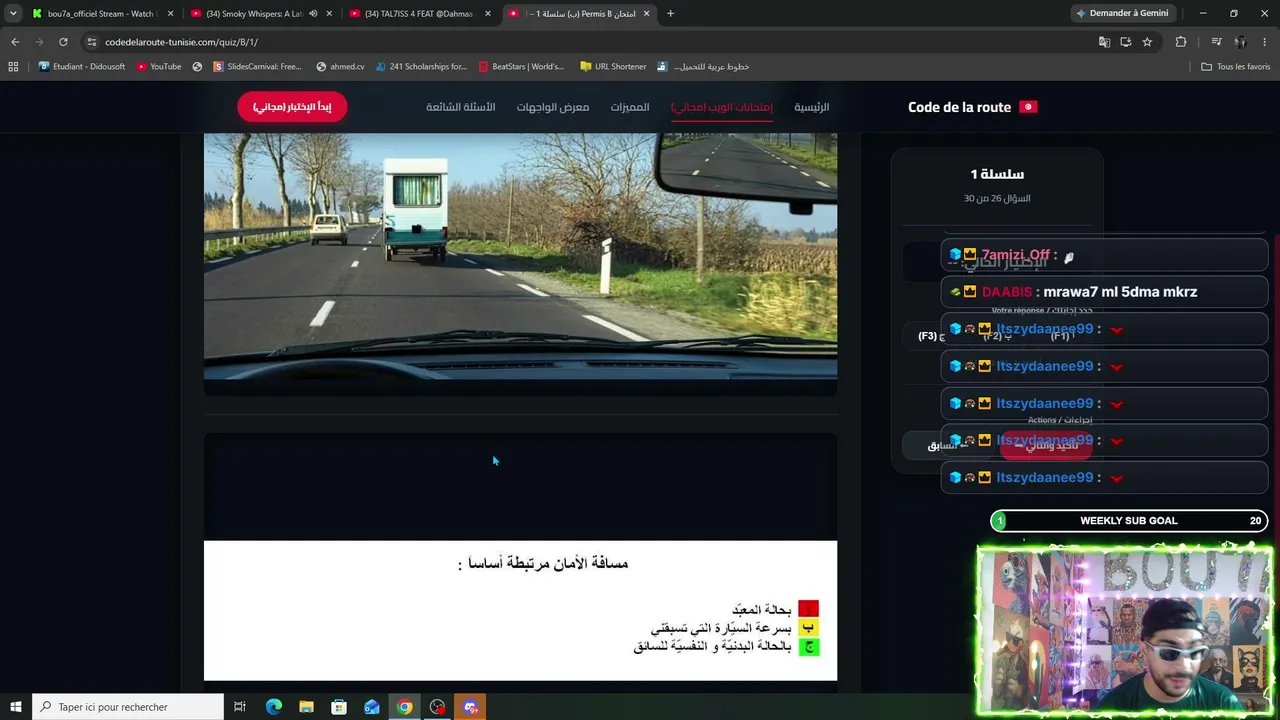The width and height of the screenshot is (1280, 720).
Task: Click the answer text بحالة المعبّد
Action: click(761, 609)
